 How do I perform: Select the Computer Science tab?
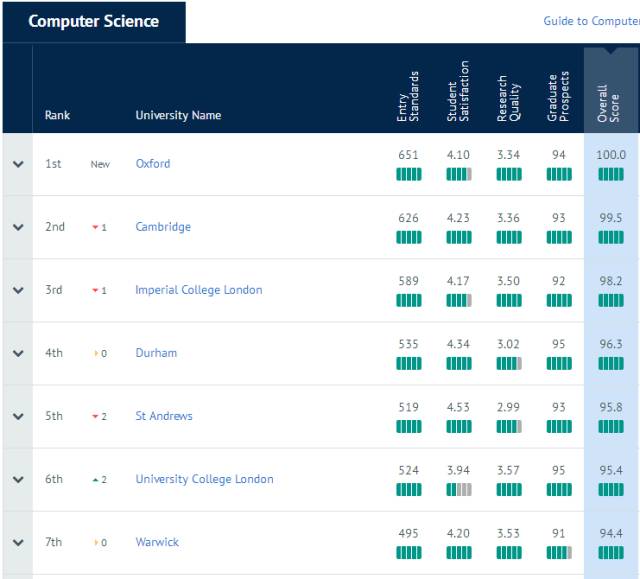coord(94,22)
